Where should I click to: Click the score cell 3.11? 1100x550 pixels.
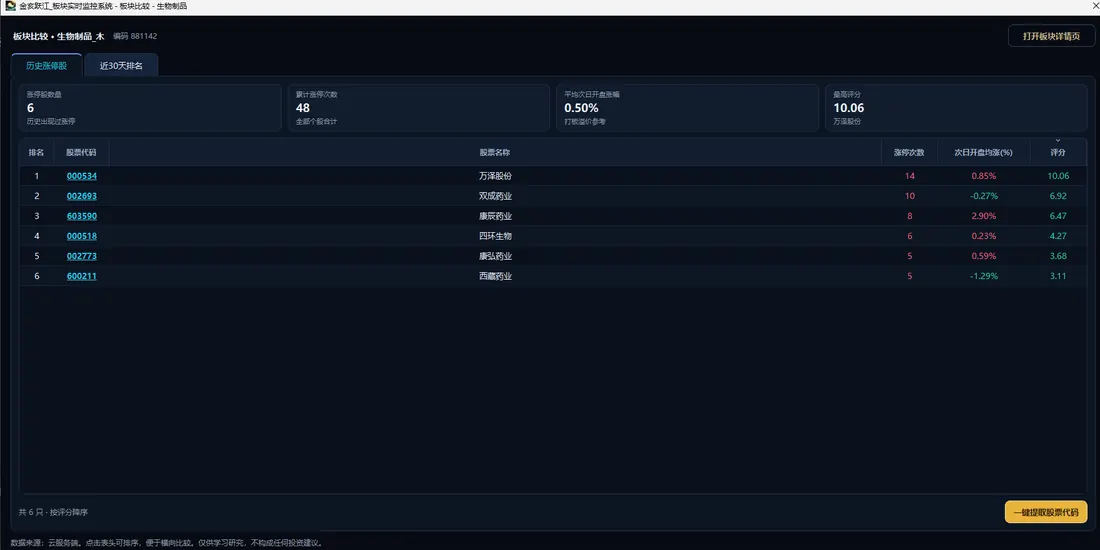(1058, 276)
